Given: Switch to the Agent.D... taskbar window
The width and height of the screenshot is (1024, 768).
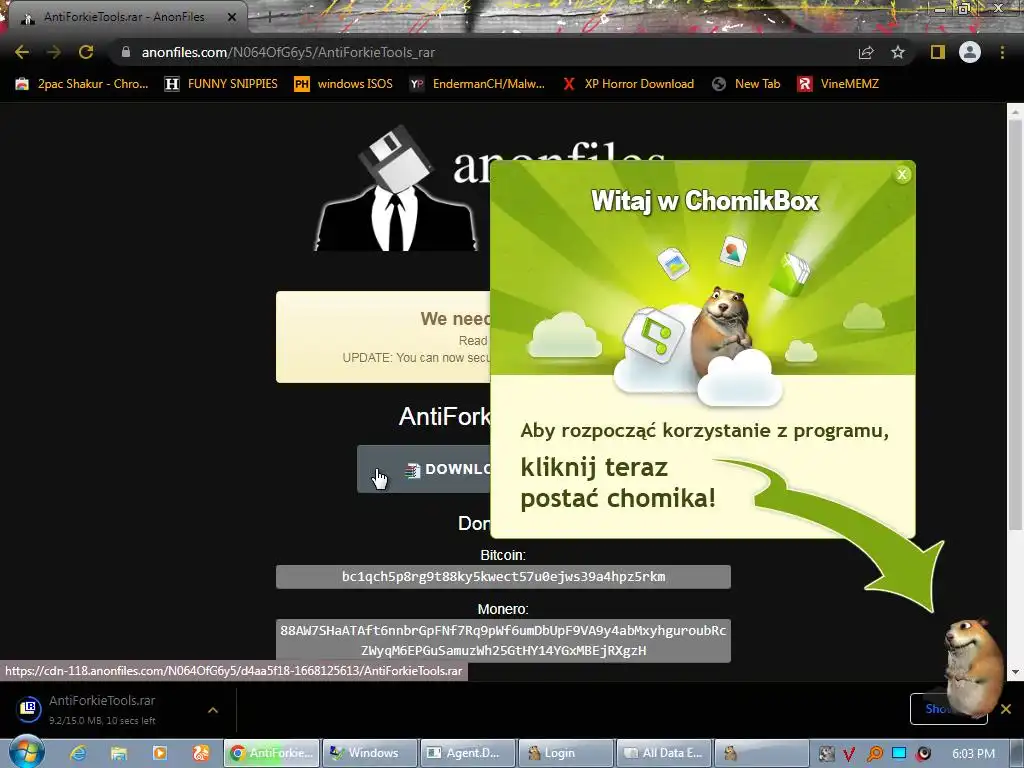Looking at the screenshot, I should point(468,753).
